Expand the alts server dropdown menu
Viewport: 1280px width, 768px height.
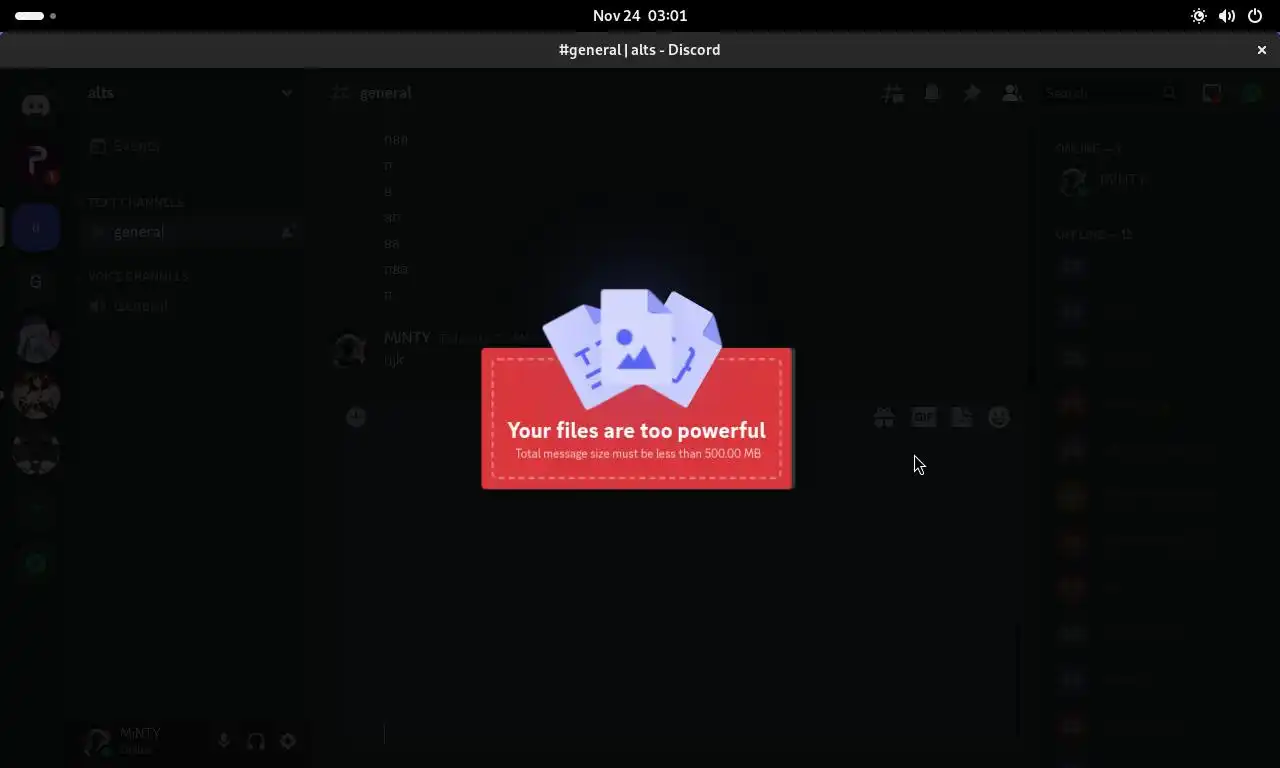(287, 93)
